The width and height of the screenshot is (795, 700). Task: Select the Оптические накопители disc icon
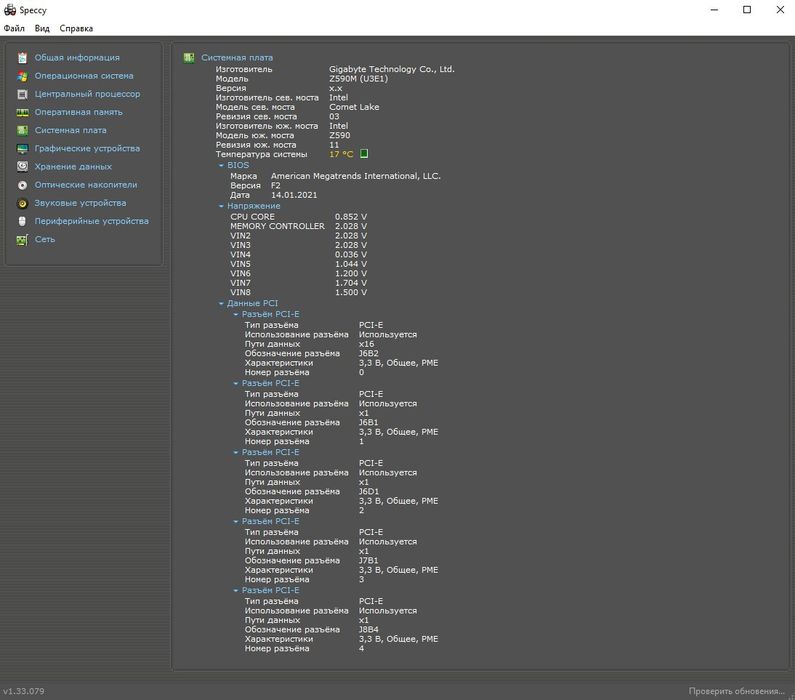[x=22, y=185]
